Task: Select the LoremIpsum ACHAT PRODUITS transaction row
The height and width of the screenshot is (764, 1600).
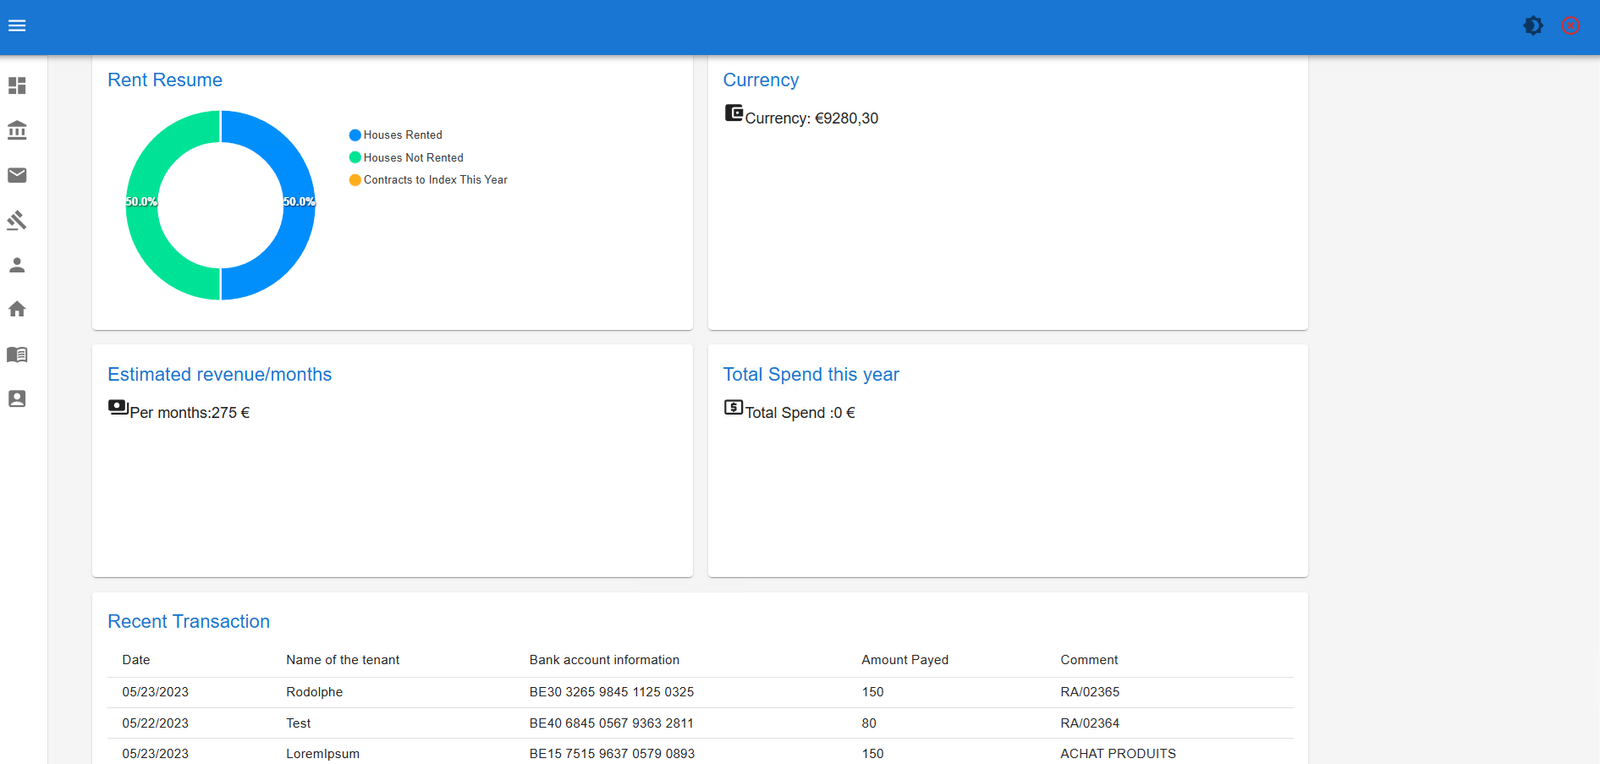Action: (700, 753)
